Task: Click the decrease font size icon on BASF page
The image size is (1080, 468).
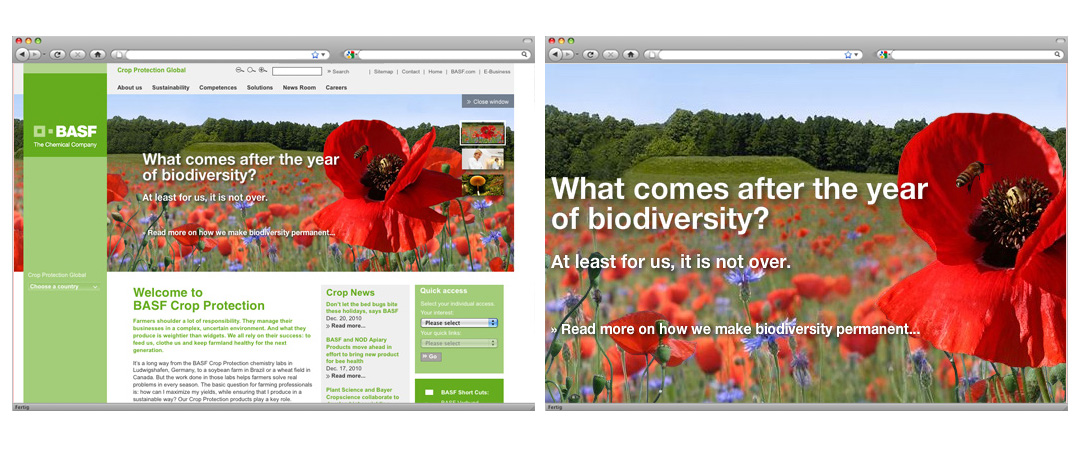Action: 239,70
